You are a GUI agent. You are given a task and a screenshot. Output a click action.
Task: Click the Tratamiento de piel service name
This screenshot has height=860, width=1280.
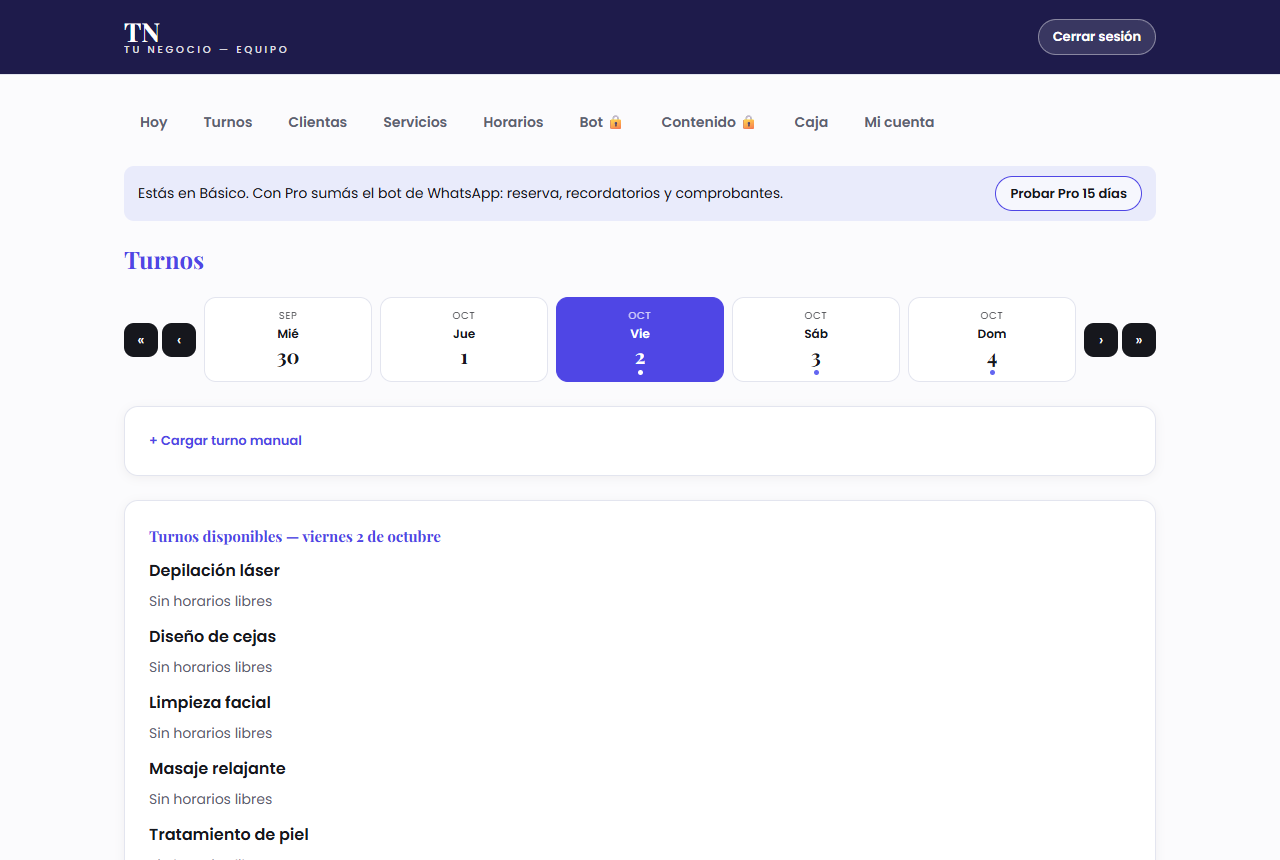point(229,834)
